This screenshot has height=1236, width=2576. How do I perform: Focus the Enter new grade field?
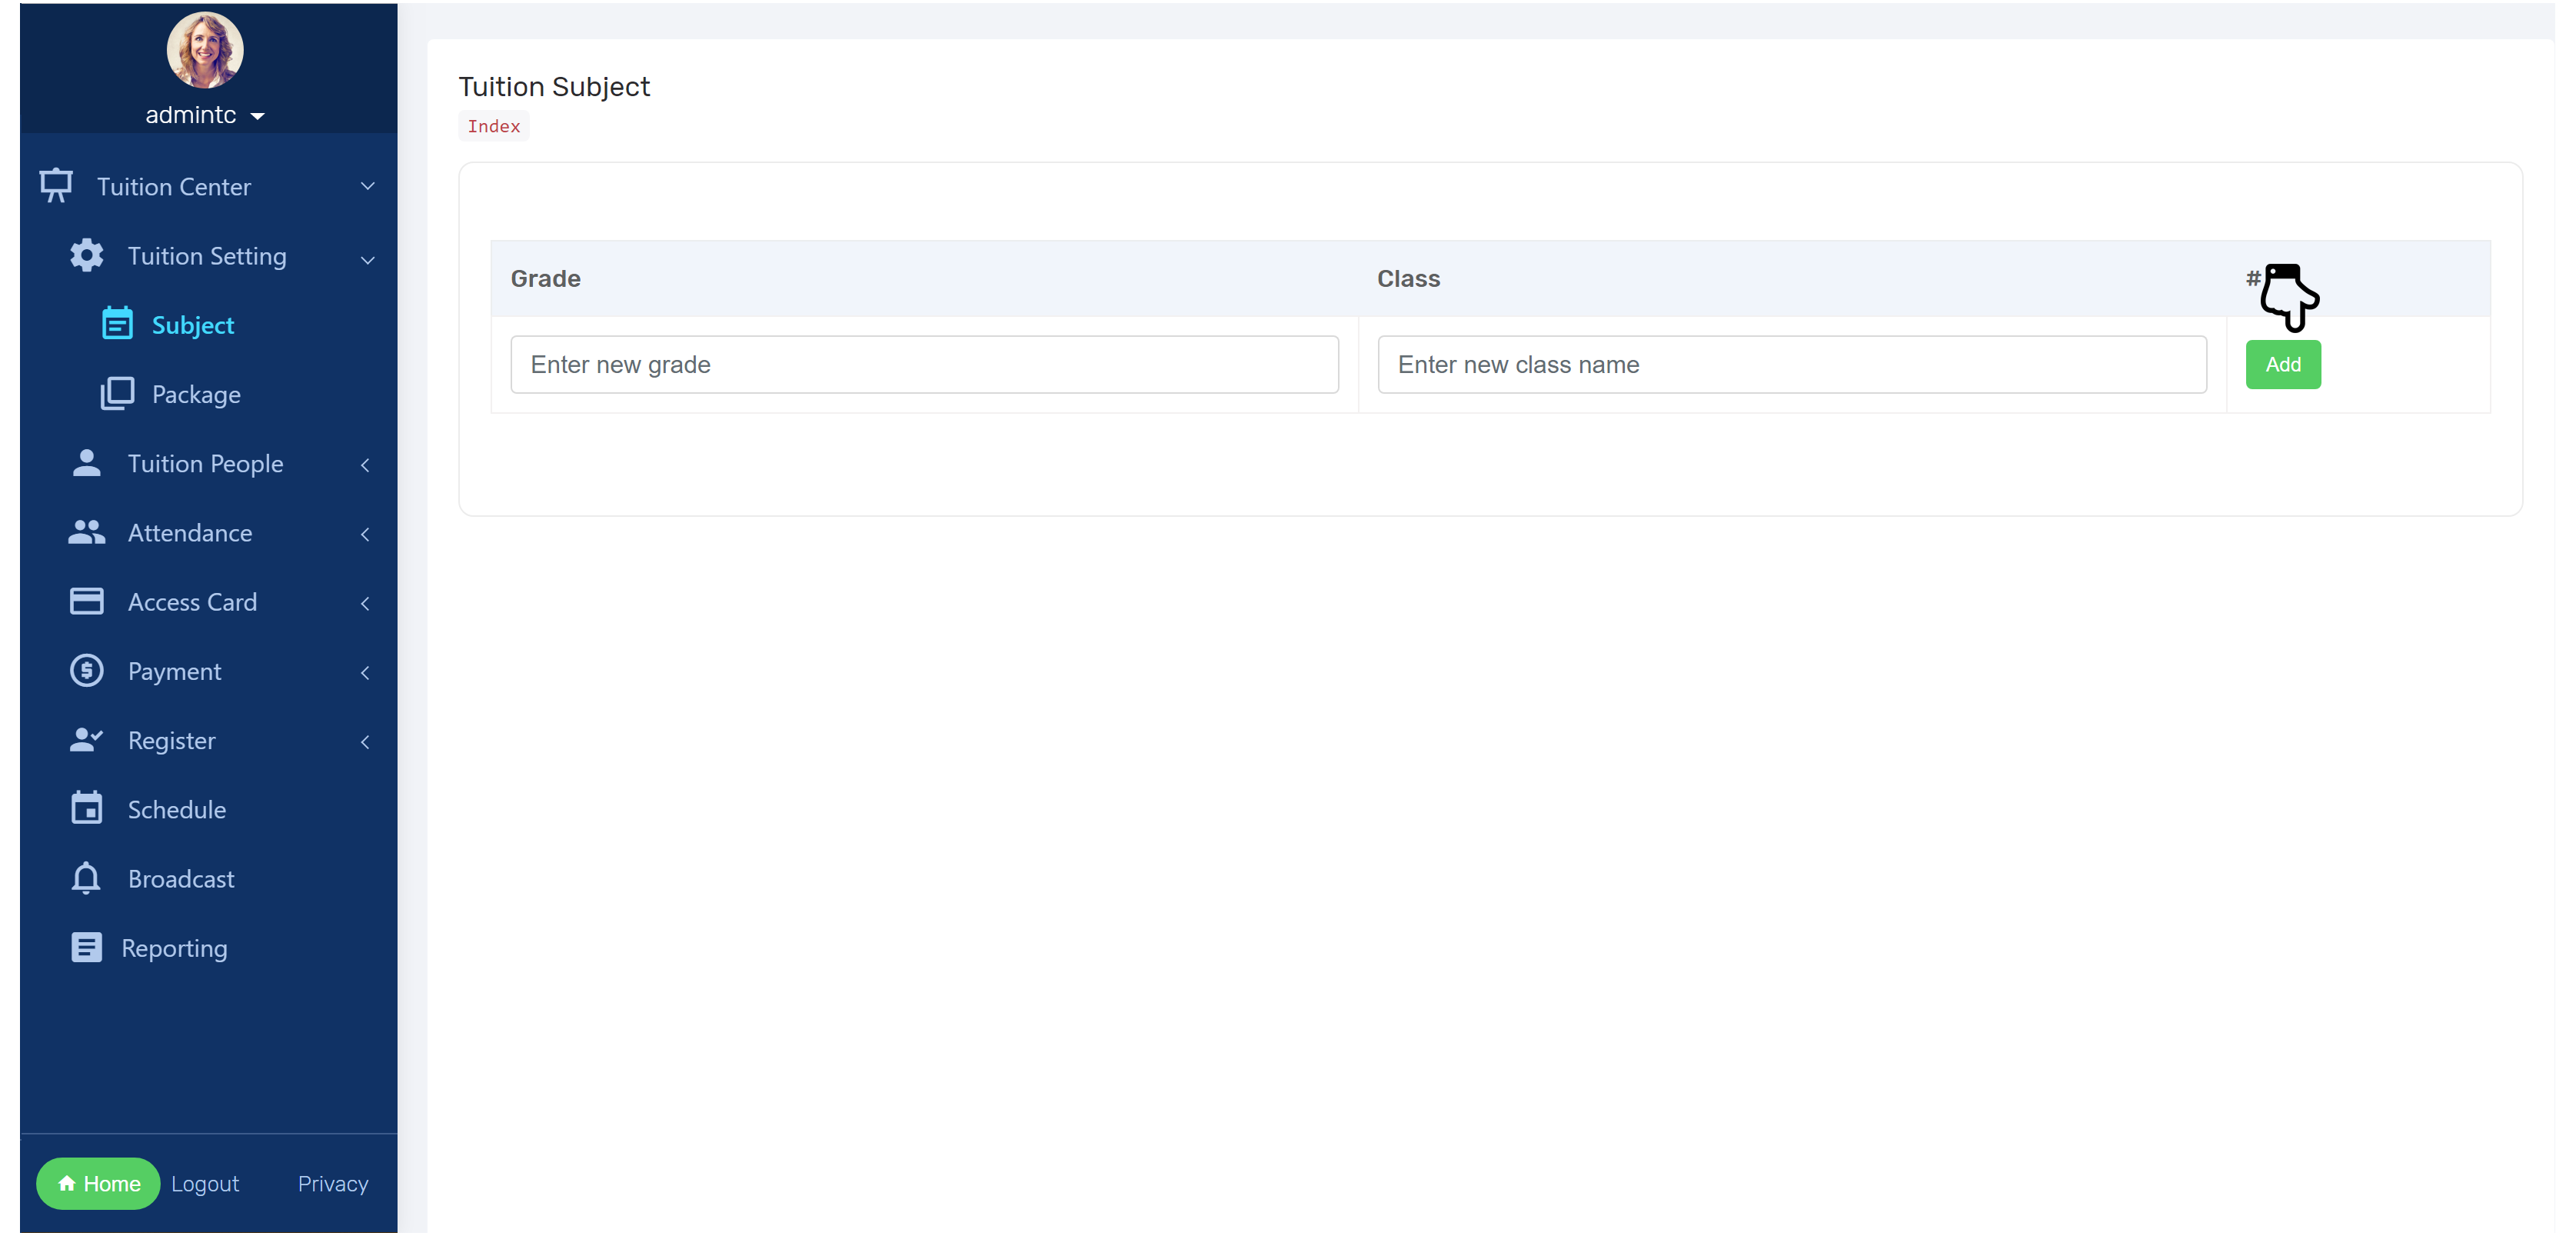925,364
